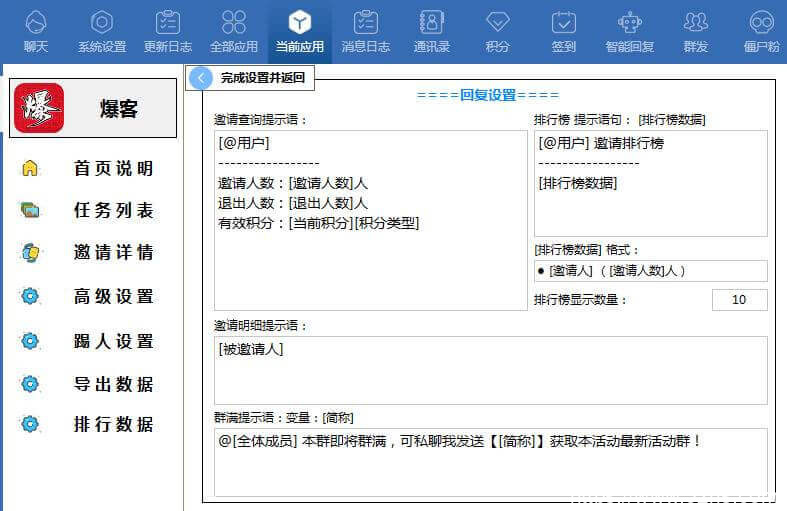Open the 积分 points diamond icon
The width and height of the screenshot is (787, 511).
[497, 24]
